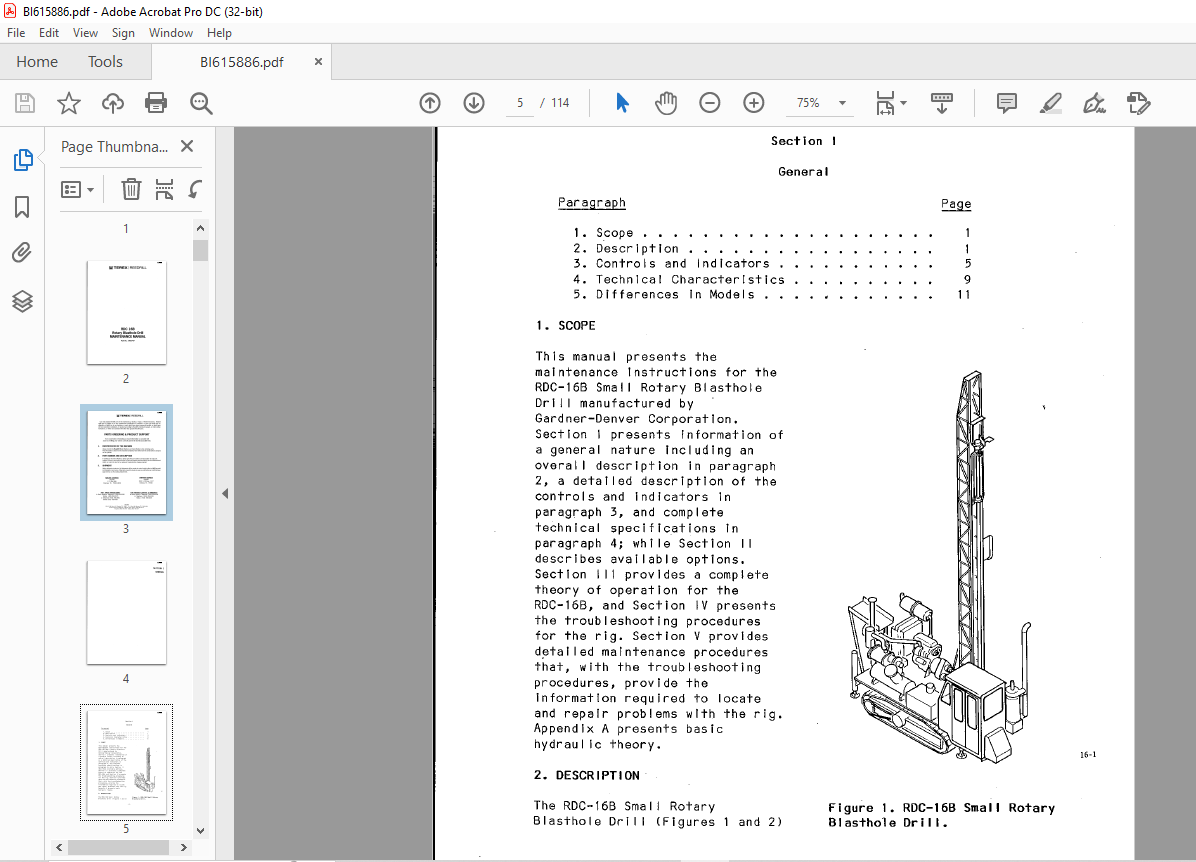Activate the Hand pan tool
Image resolution: width=1196 pixels, height=862 pixels.
point(666,103)
